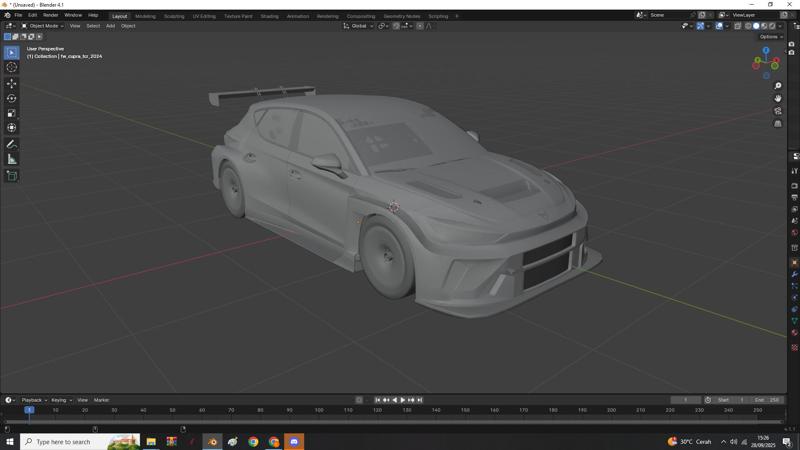Toggle proportional editing in header
This screenshot has width=800, height=450.
420,26
